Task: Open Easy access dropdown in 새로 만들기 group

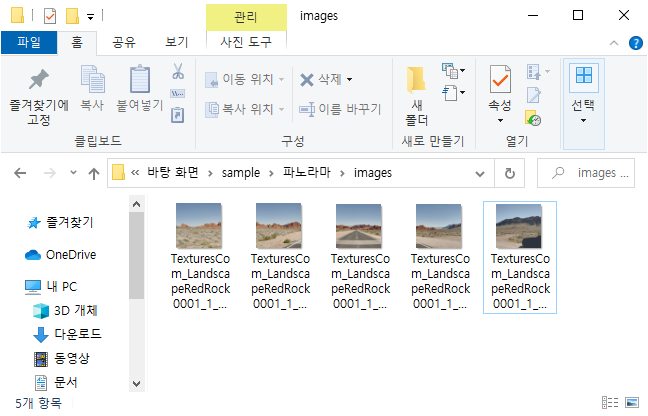Action: [453, 93]
